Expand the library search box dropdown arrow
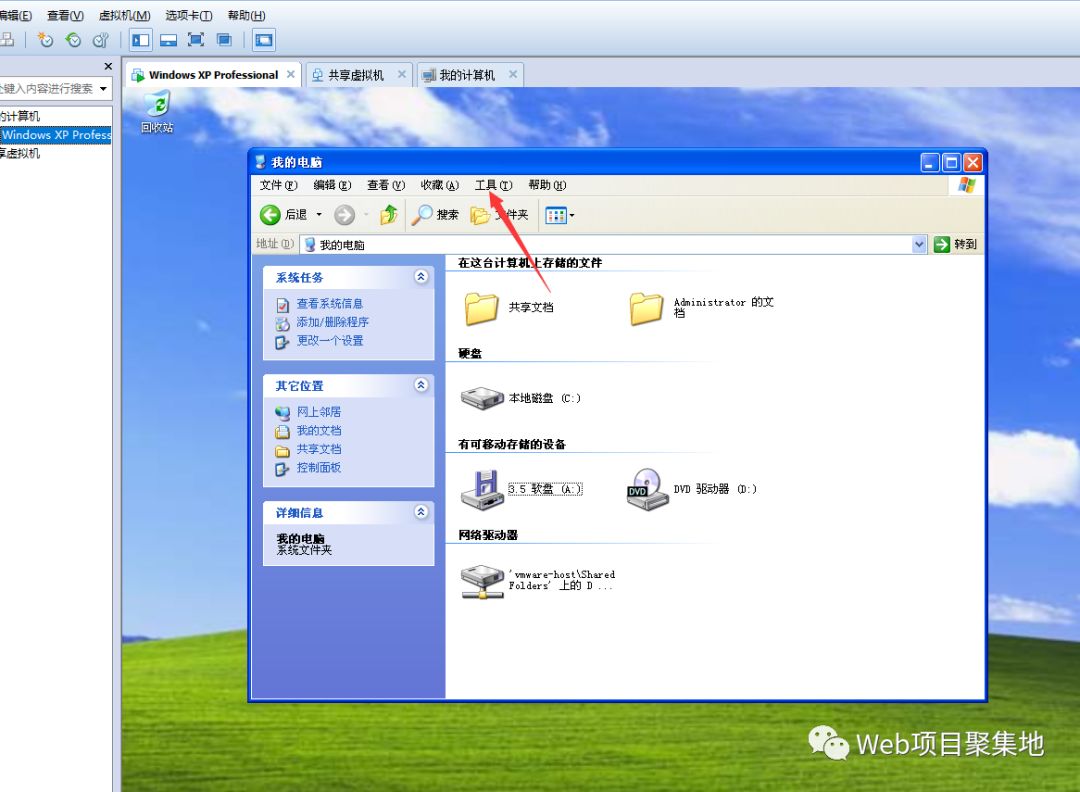1080x792 pixels. (103, 89)
